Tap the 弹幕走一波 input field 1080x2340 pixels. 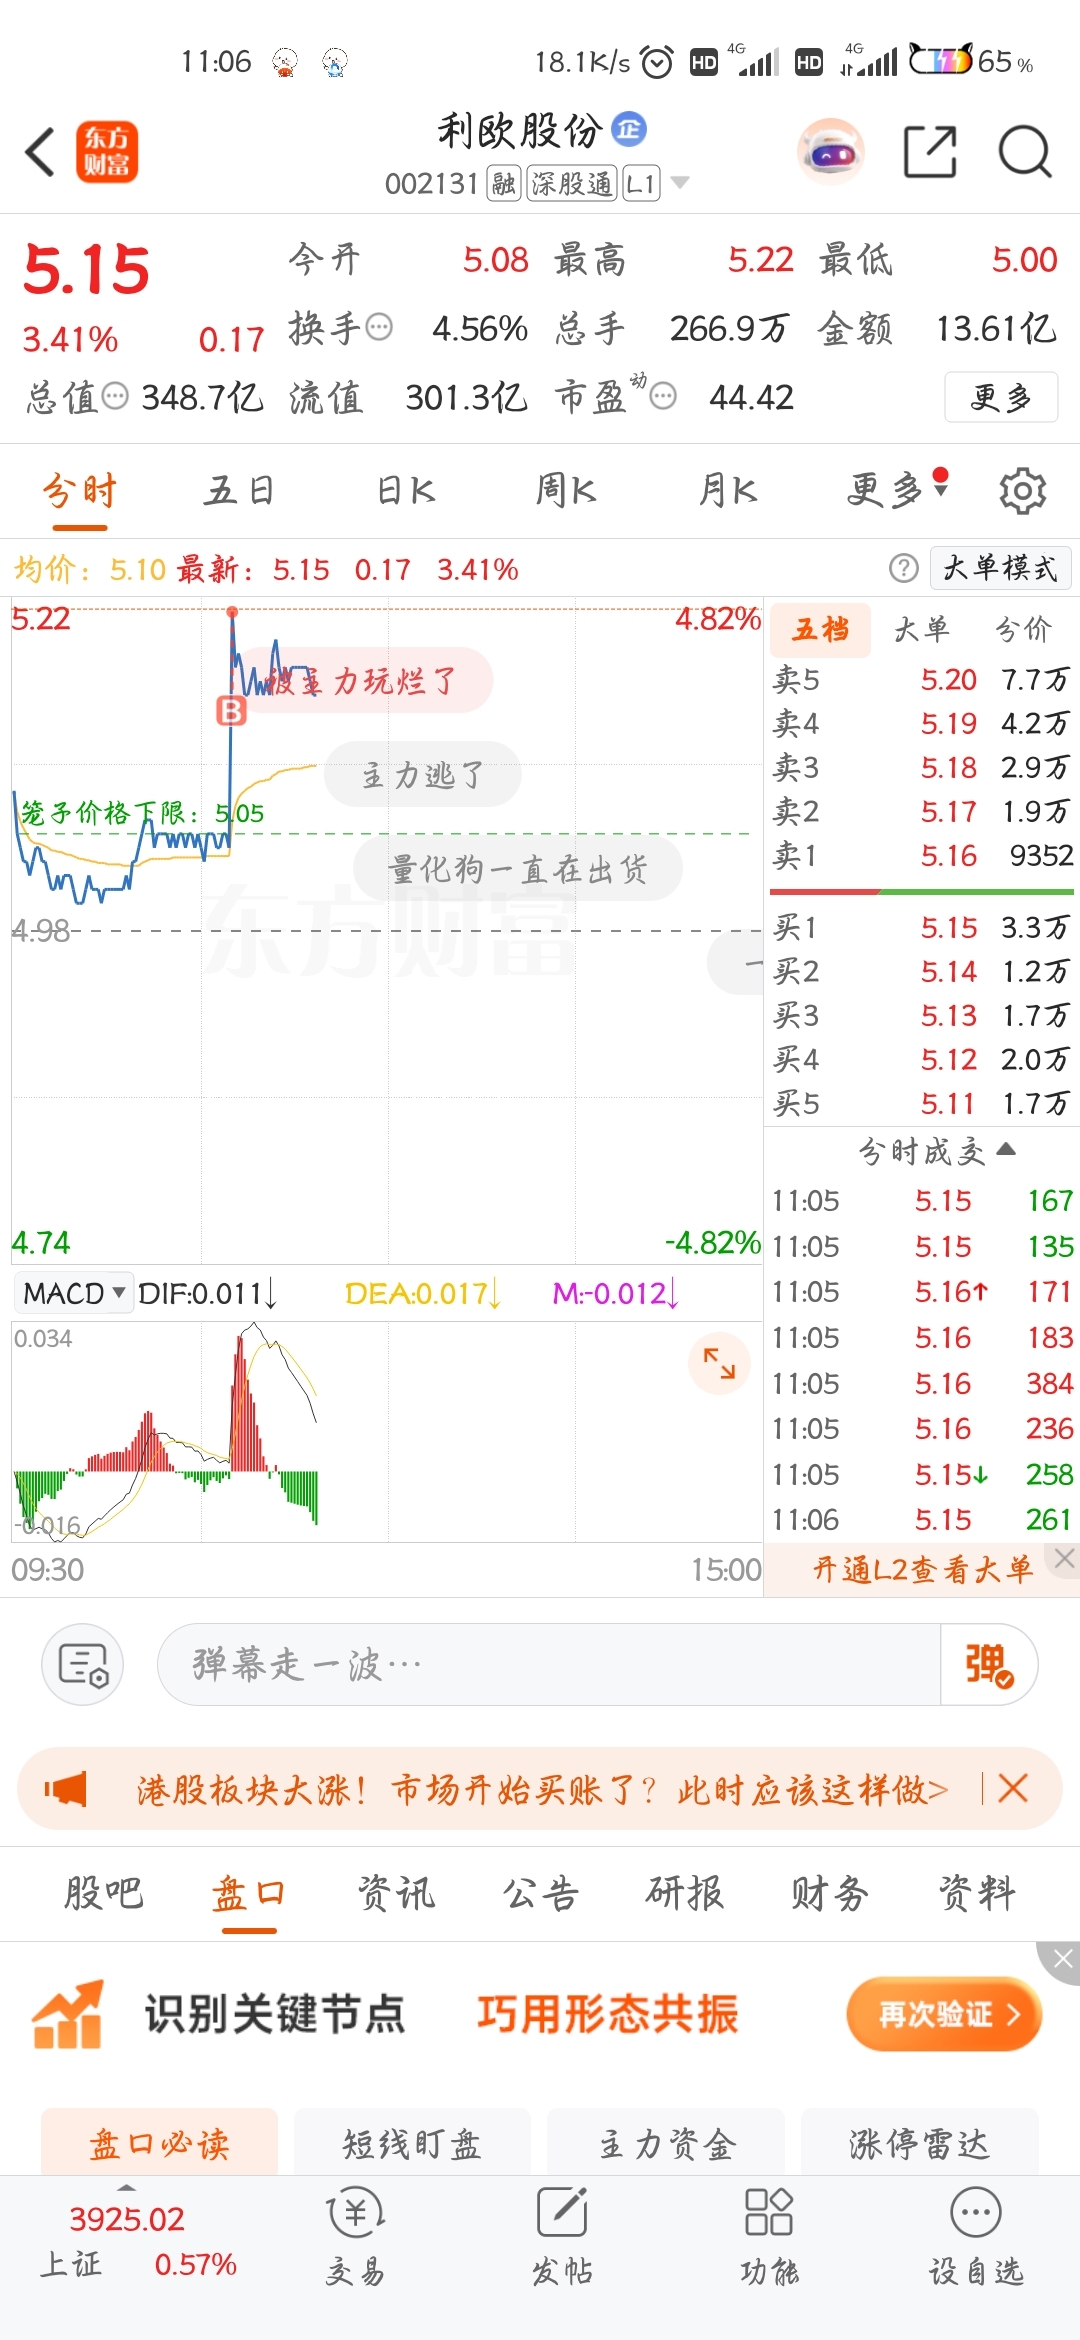548,1665
